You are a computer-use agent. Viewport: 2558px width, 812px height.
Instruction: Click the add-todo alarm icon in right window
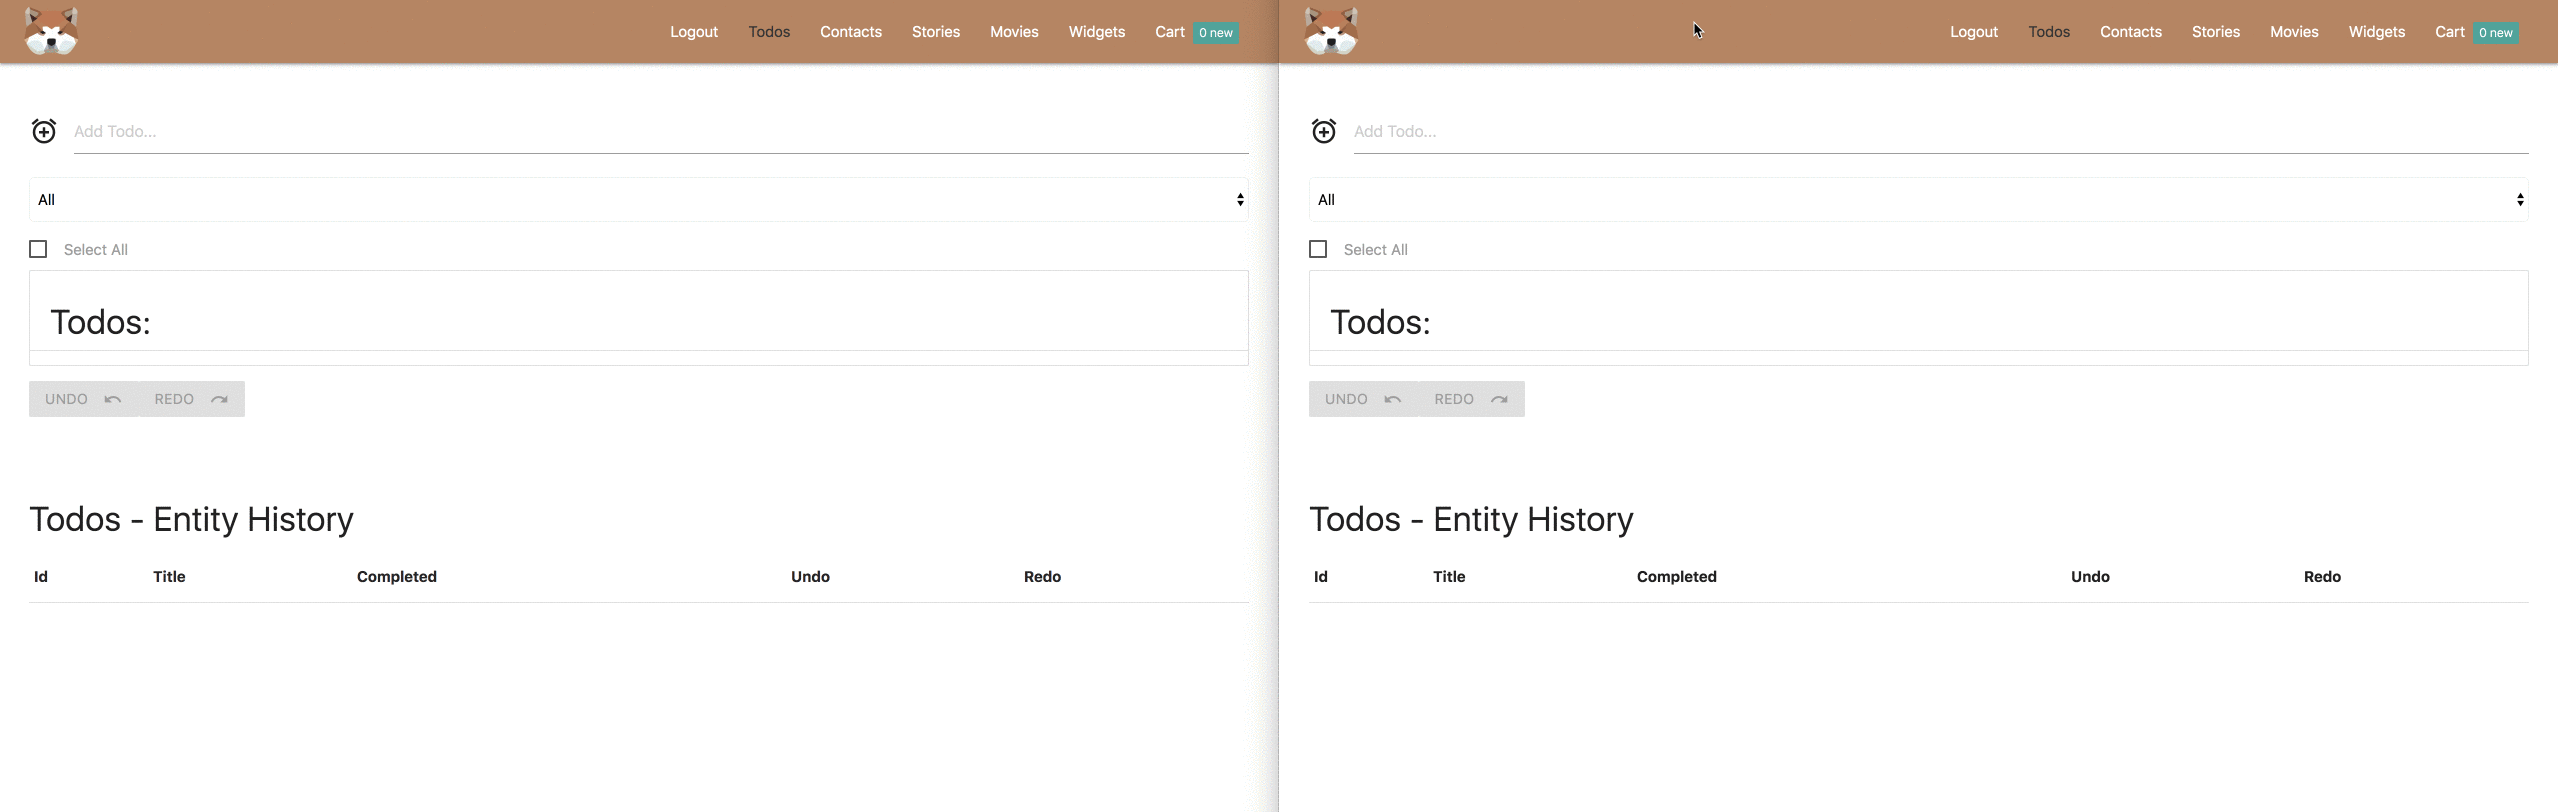click(1324, 131)
